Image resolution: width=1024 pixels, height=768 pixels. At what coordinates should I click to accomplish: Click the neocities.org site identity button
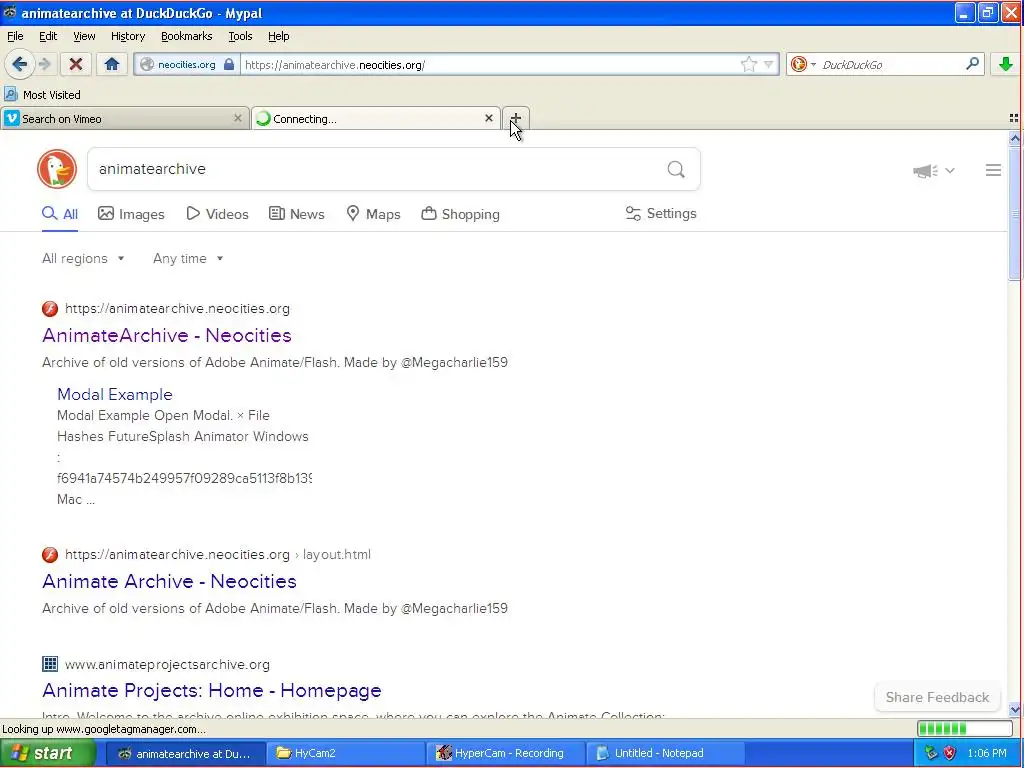point(187,65)
